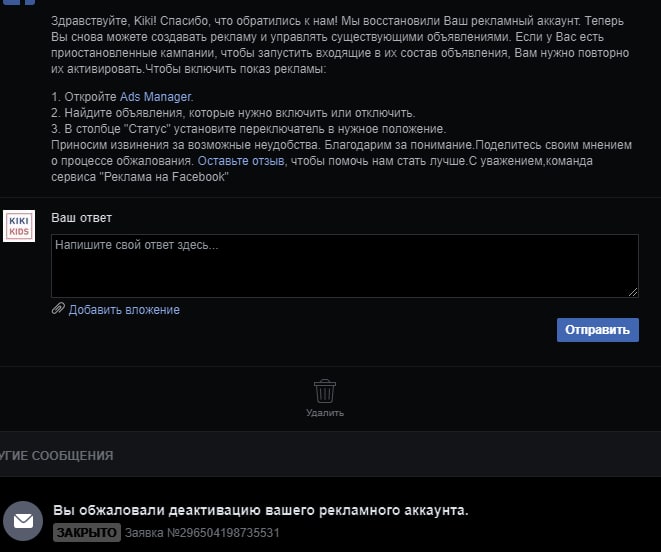Screen dimensions: 661x552
Task: Click the paperclip attachment icon
Action: (x=58, y=309)
